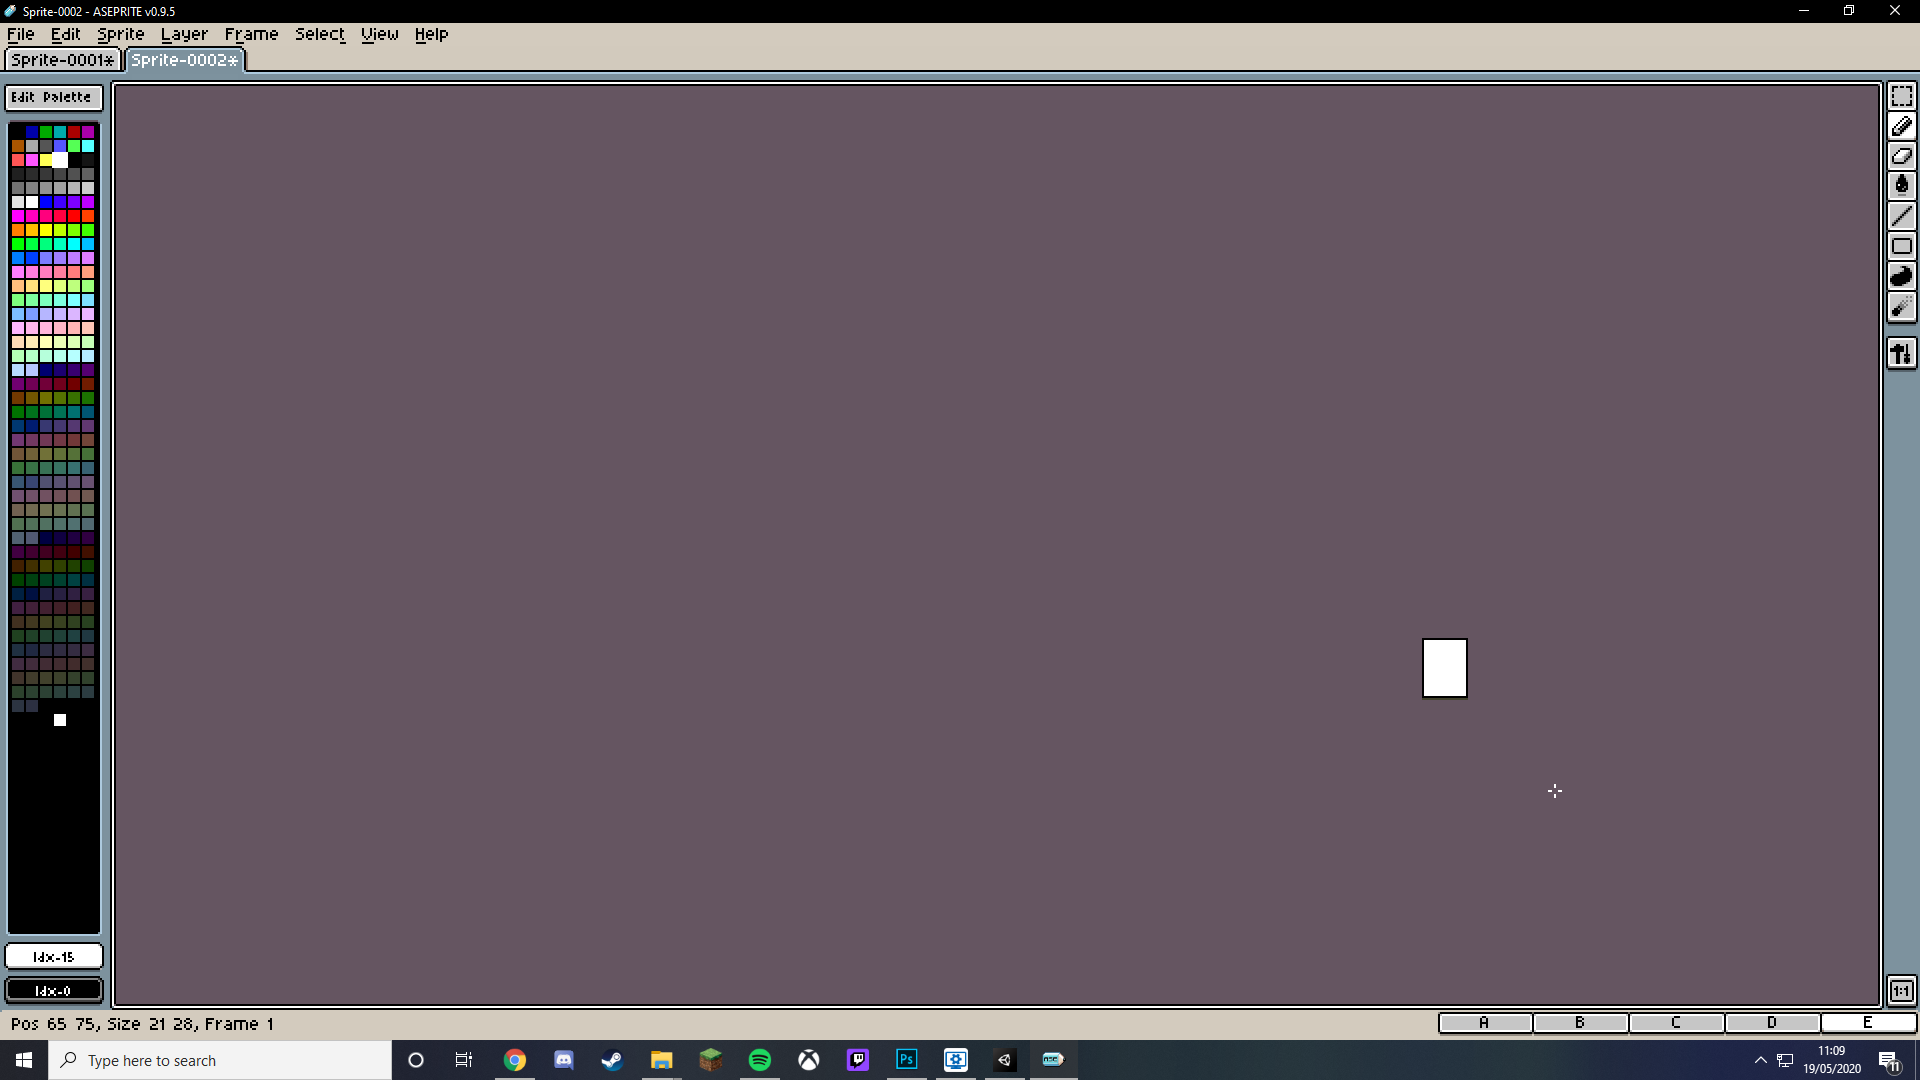Select the Blob contour tool
The height and width of the screenshot is (1080, 1920).
(1901, 277)
